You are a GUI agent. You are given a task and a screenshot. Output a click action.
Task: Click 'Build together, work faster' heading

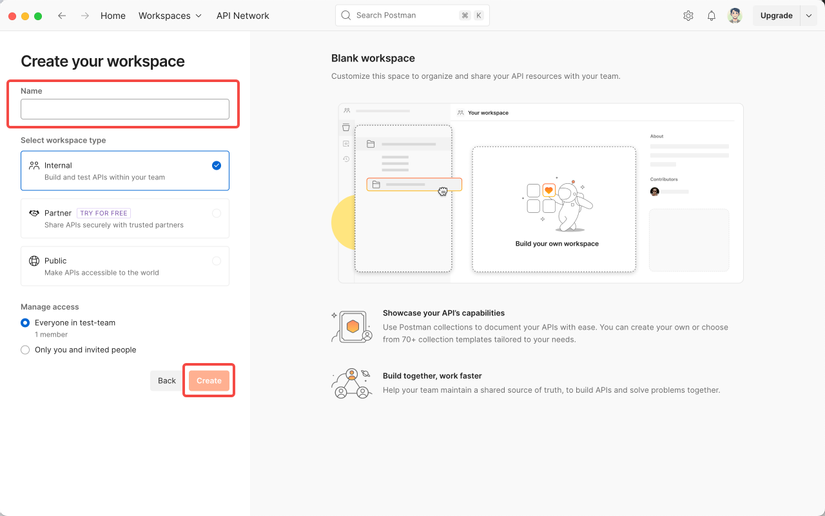click(x=432, y=376)
